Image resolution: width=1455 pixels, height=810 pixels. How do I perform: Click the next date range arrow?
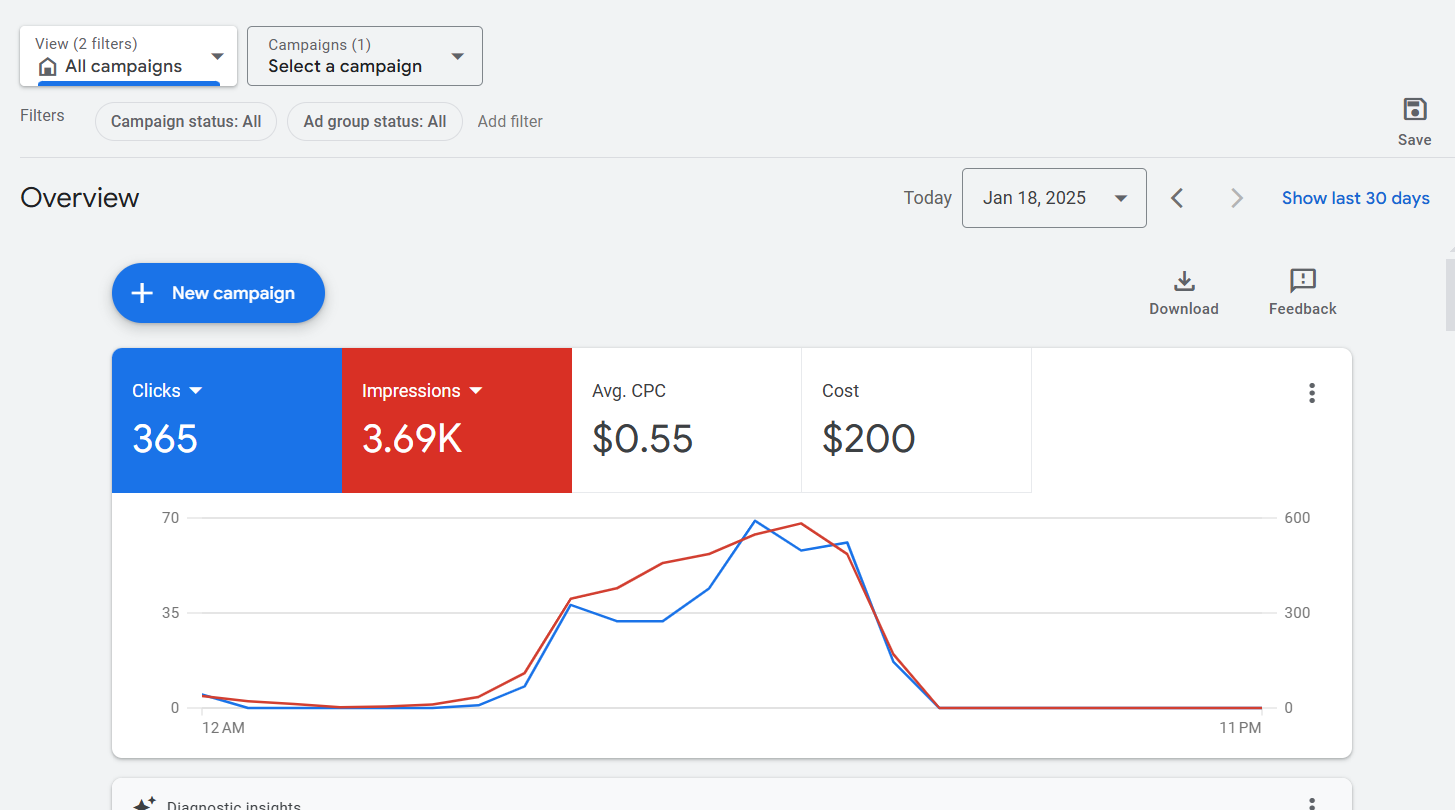[1237, 198]
